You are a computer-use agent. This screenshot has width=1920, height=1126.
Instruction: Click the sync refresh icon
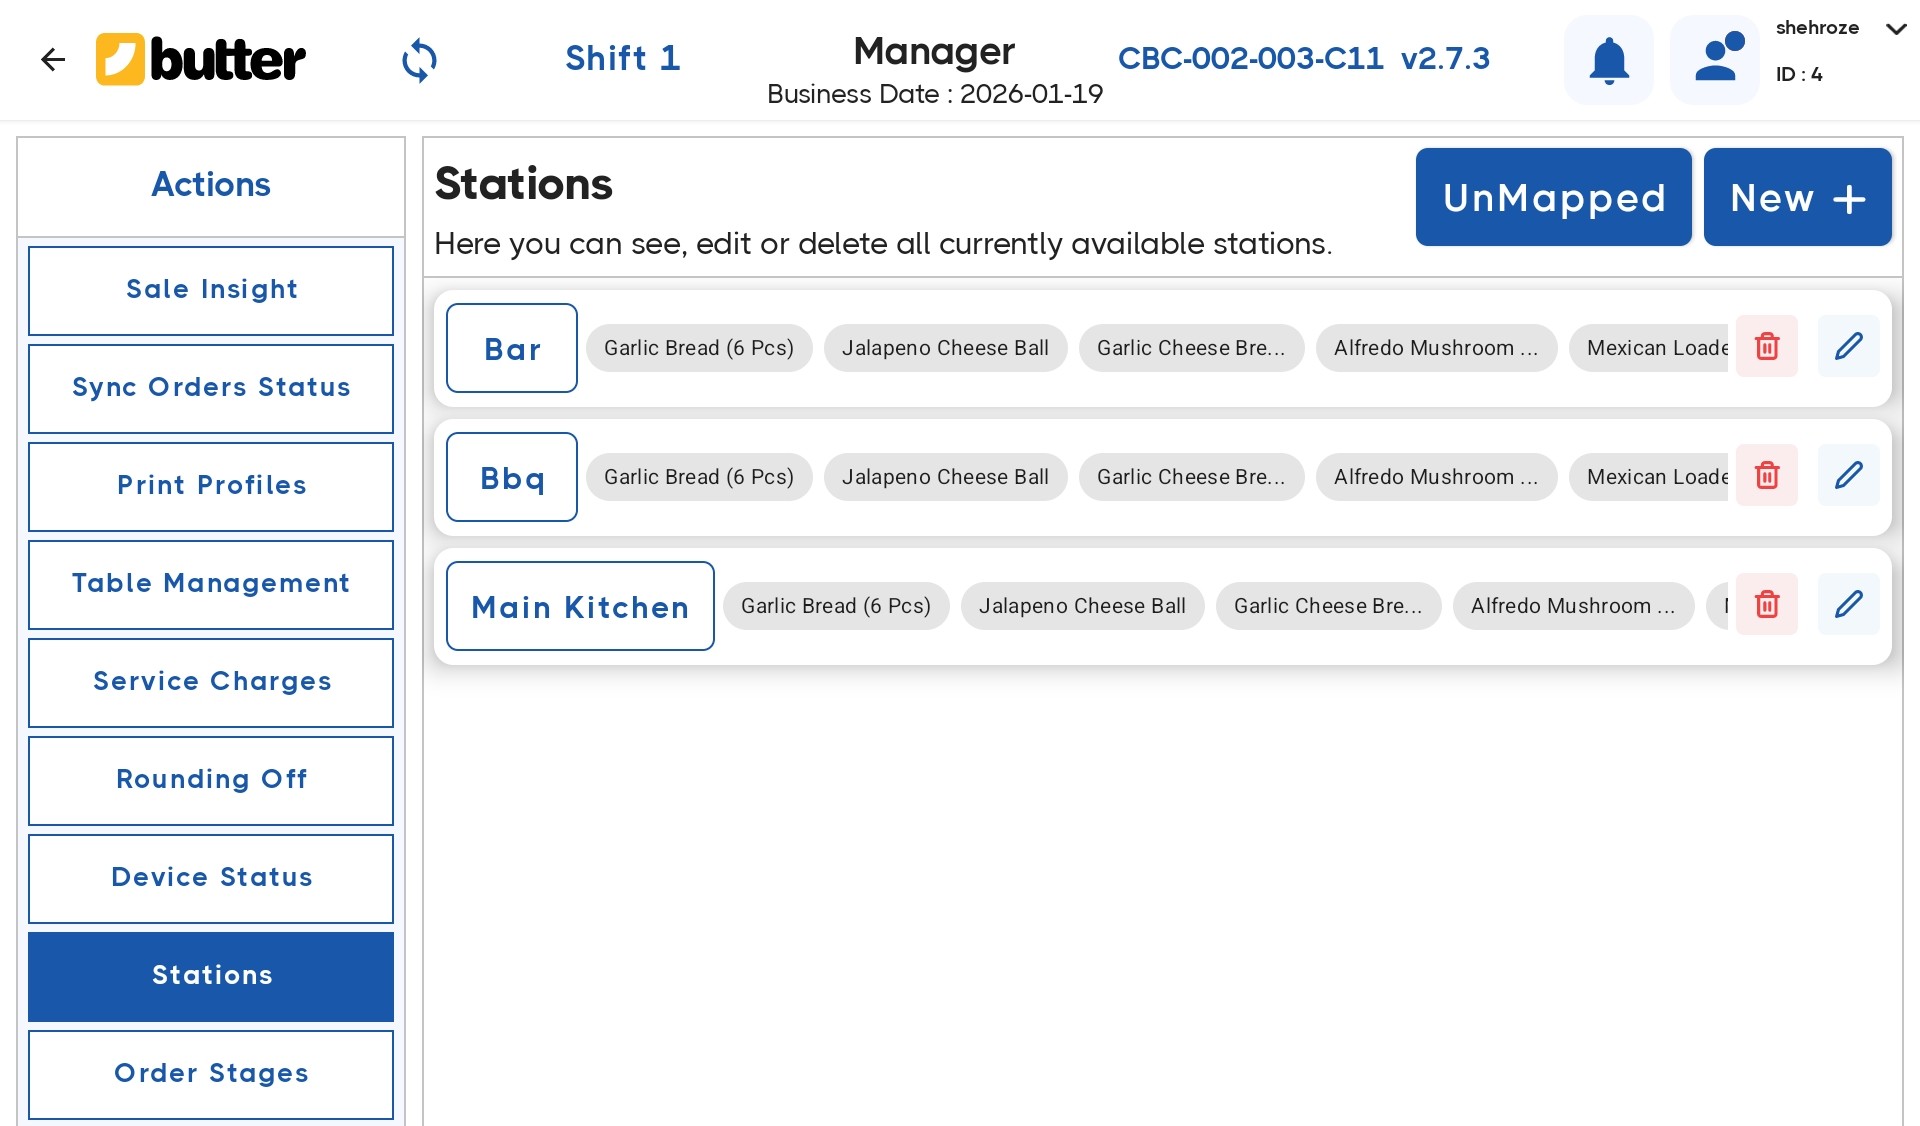coord(419,60)
